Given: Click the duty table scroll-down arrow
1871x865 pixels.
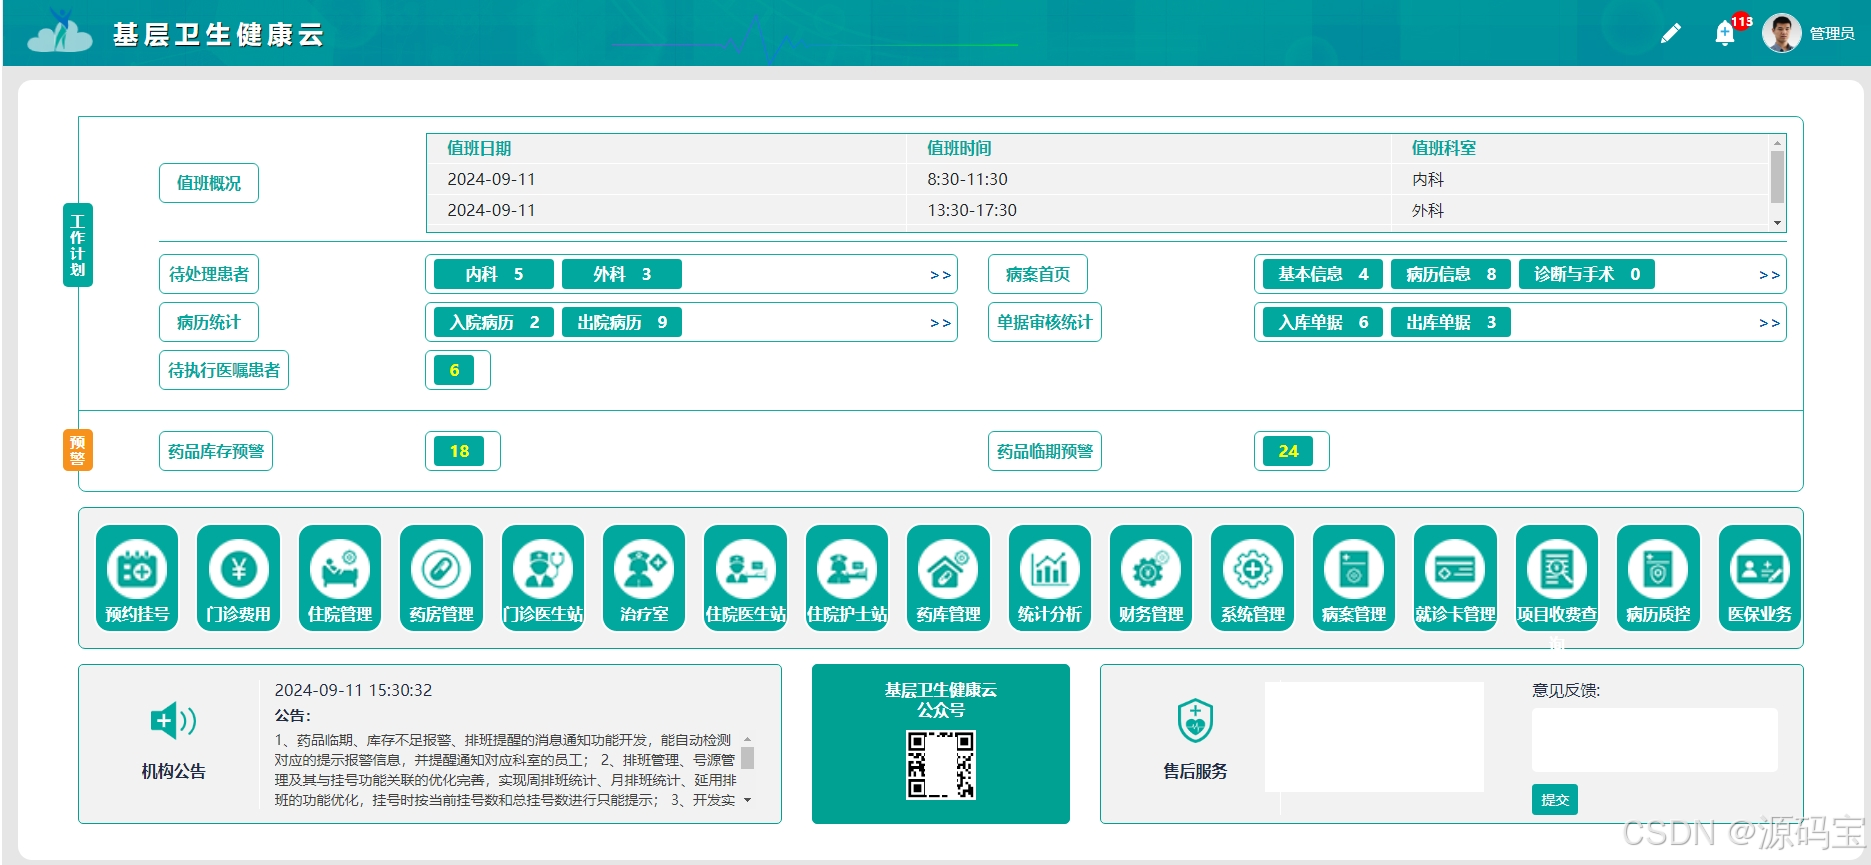Looking at the screenshot, I should point(1777,223).
